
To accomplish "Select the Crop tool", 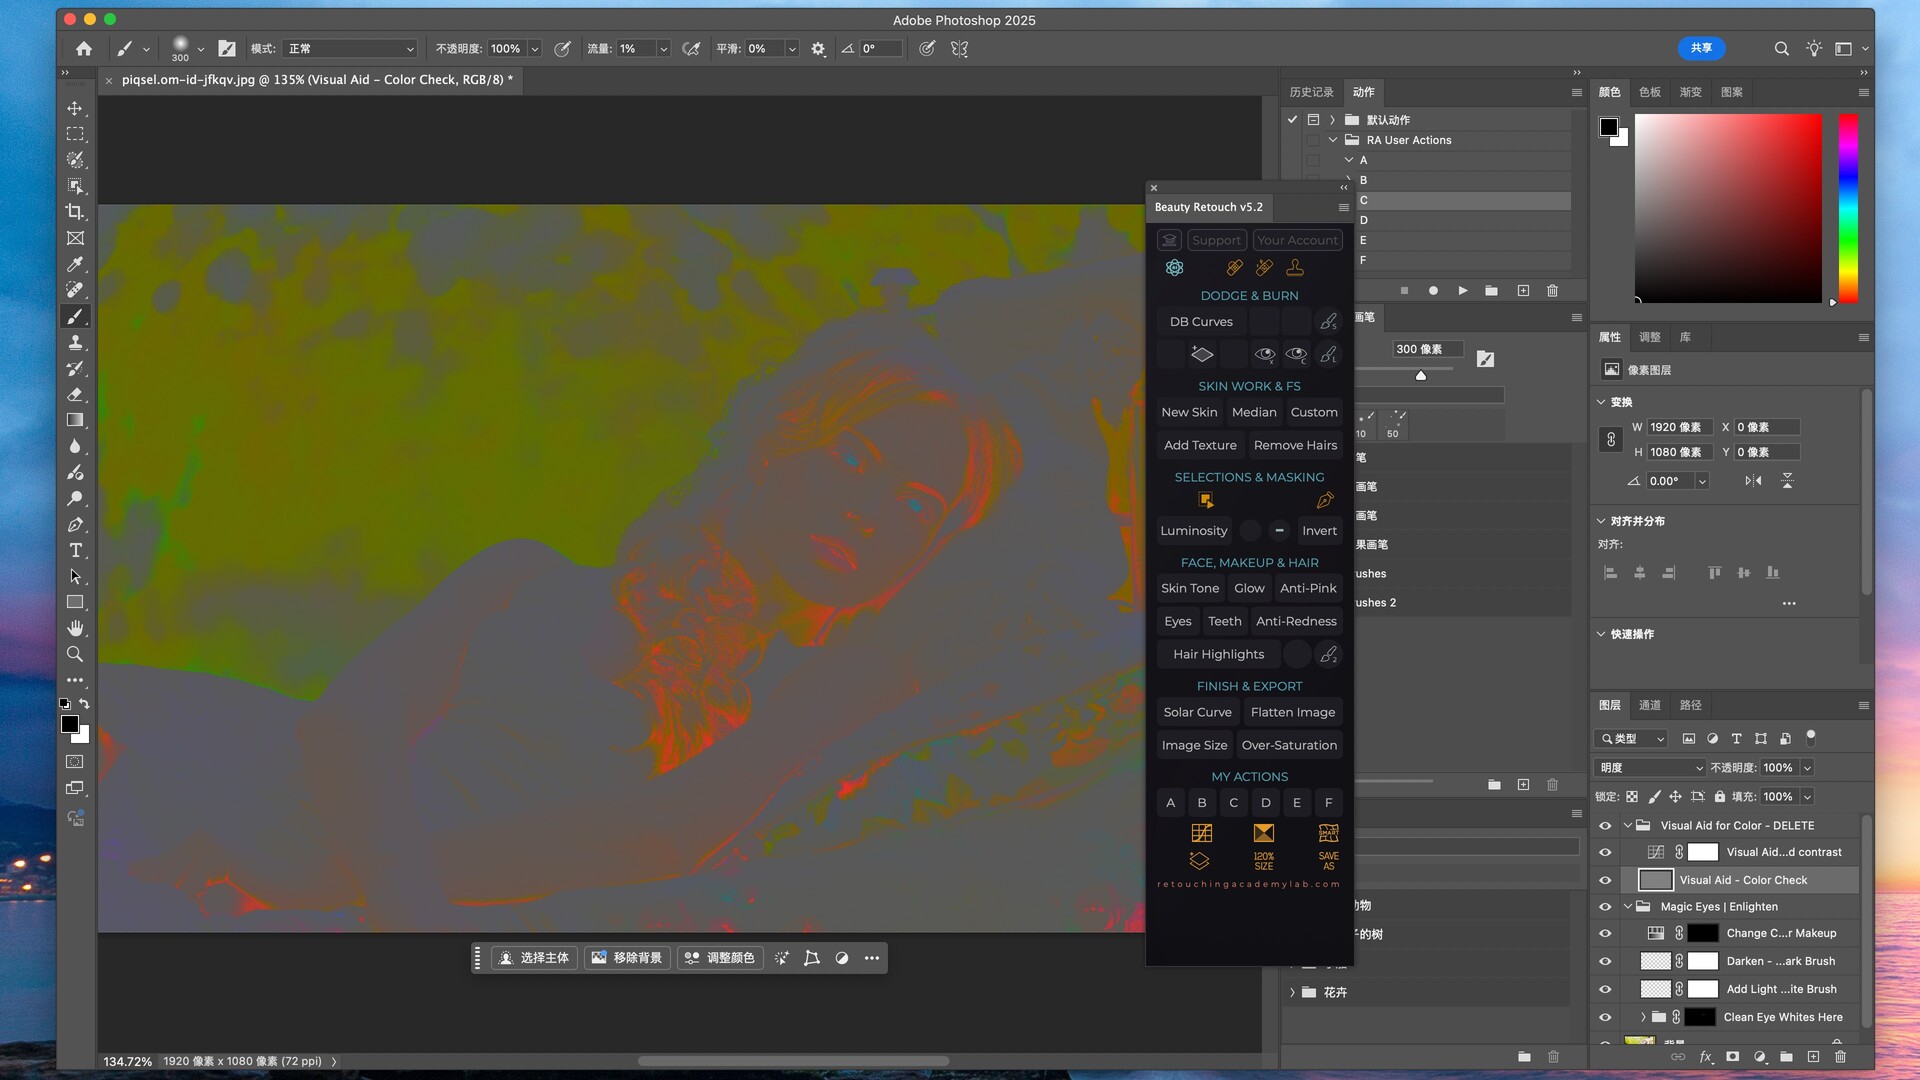I will pyautogui.click(x=75, y=212).
